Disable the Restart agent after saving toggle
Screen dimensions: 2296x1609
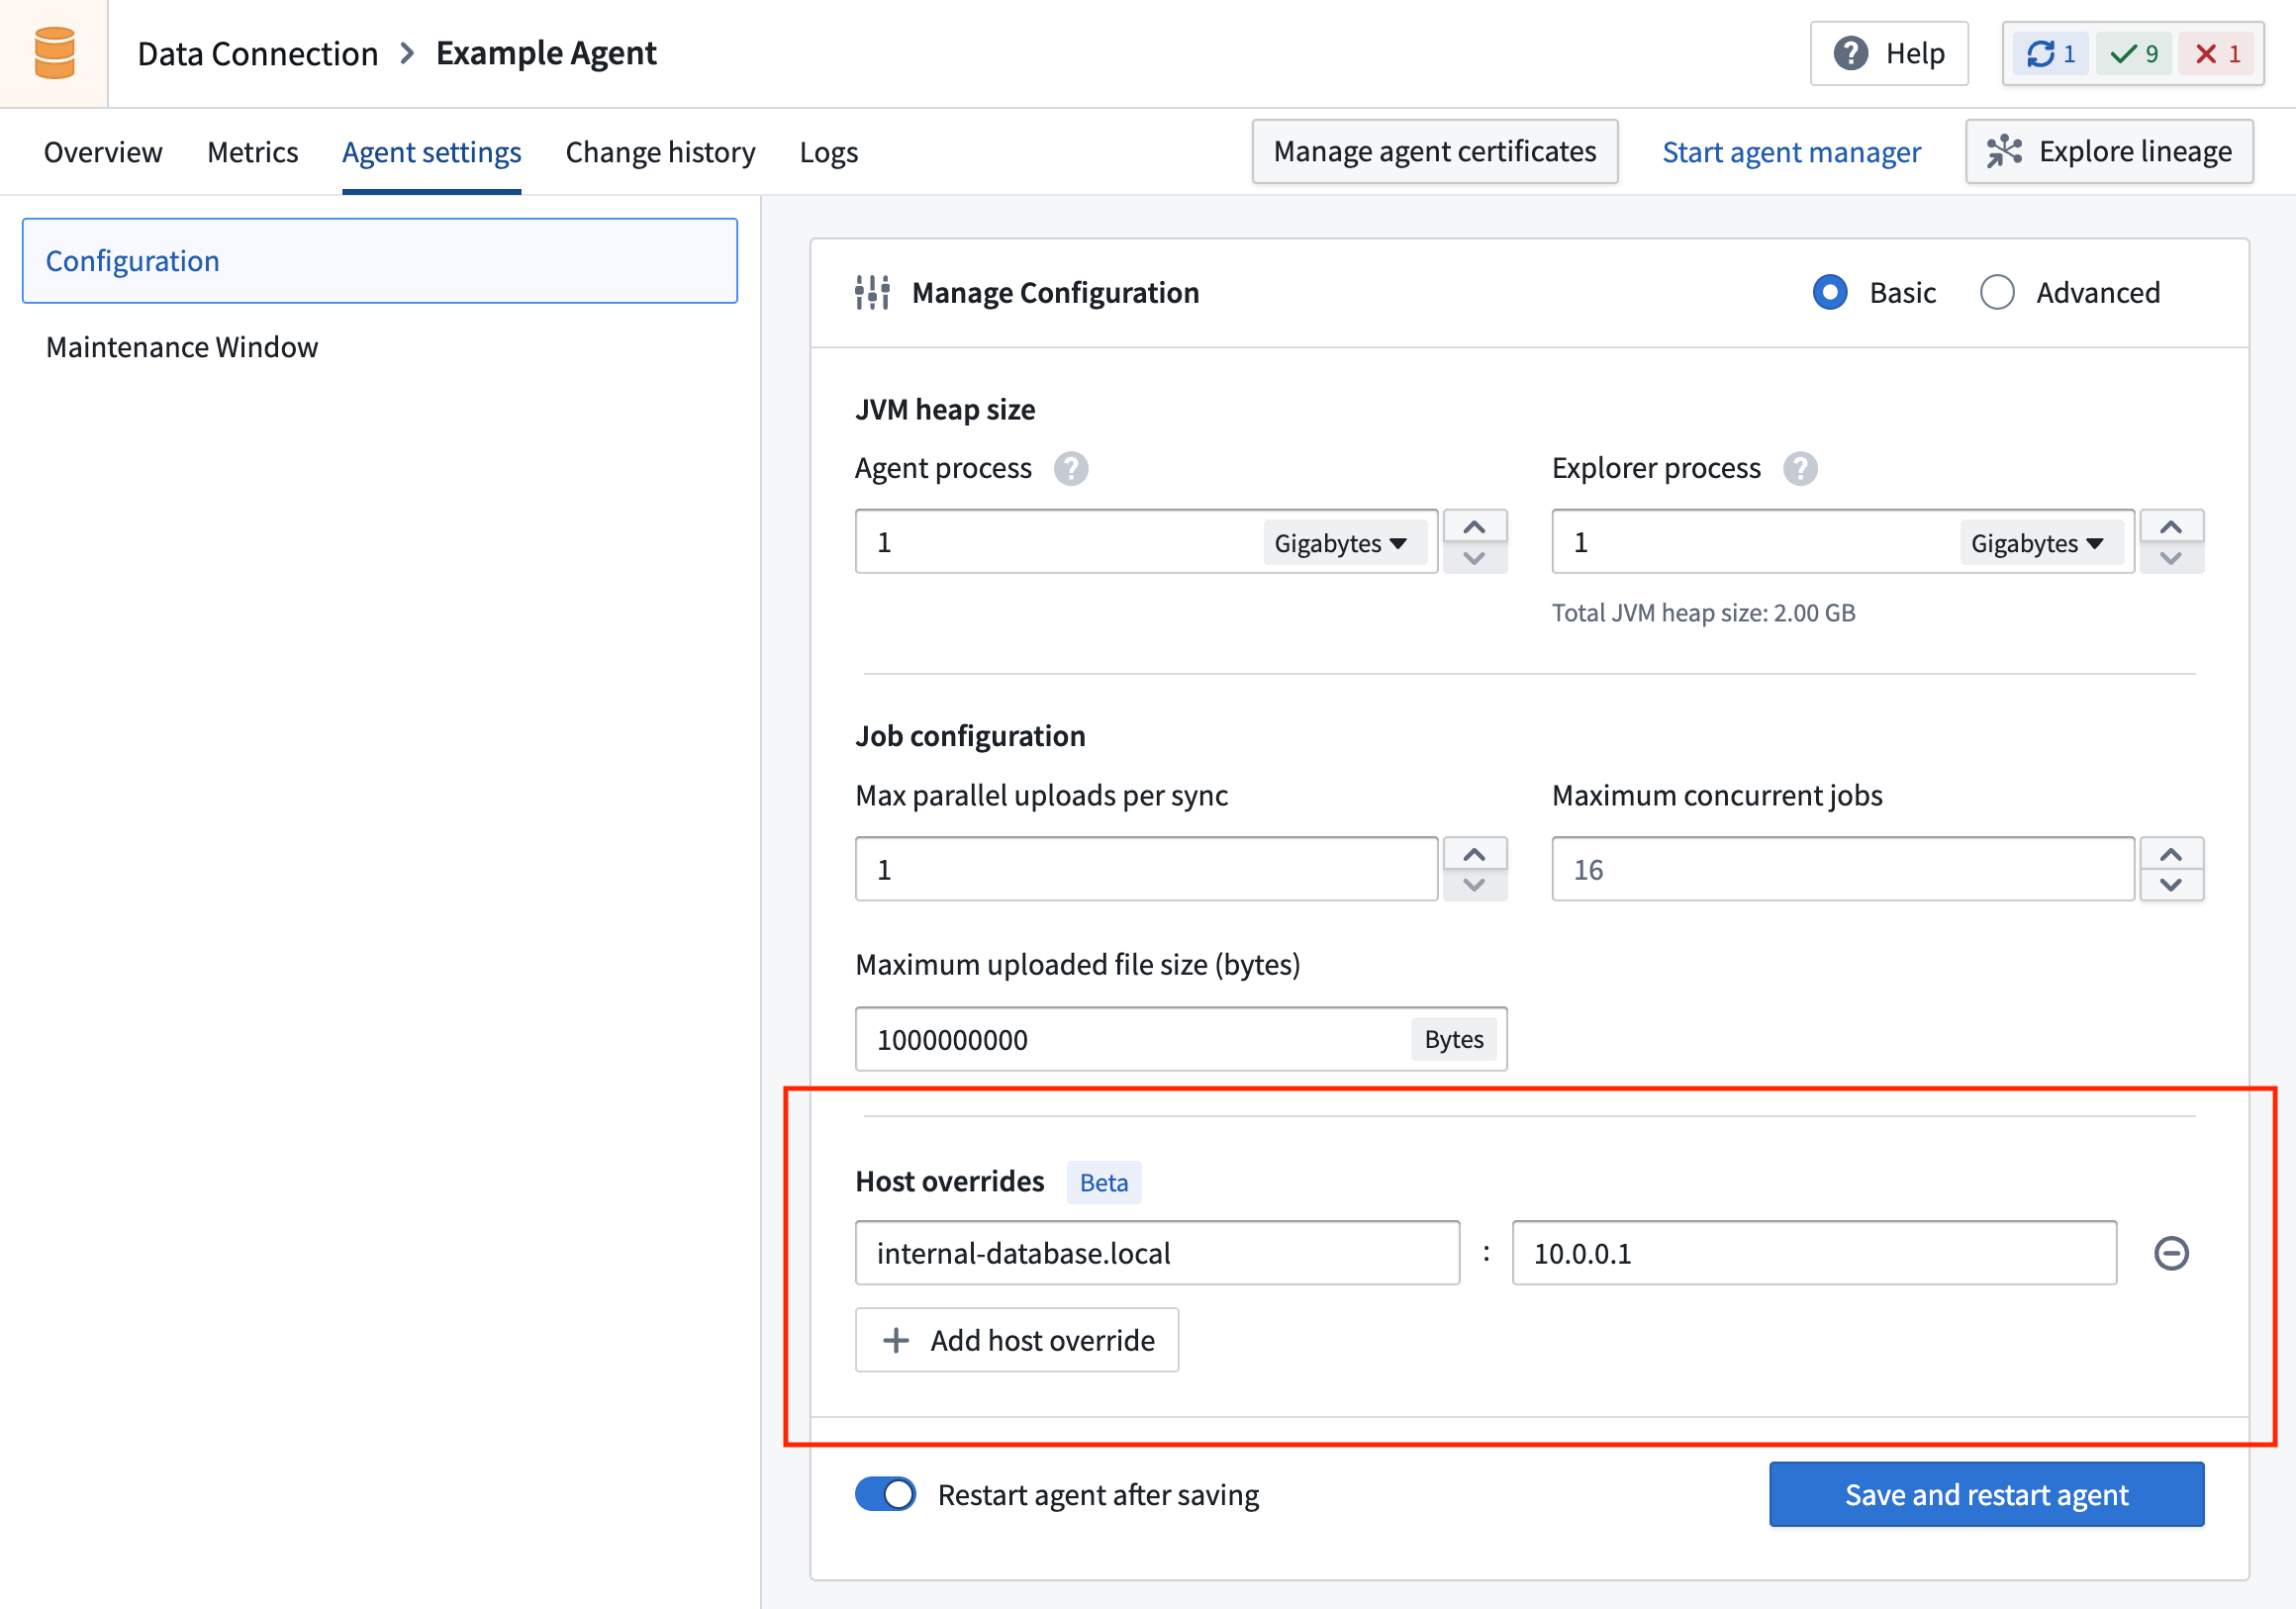[x=884, y=1494]
